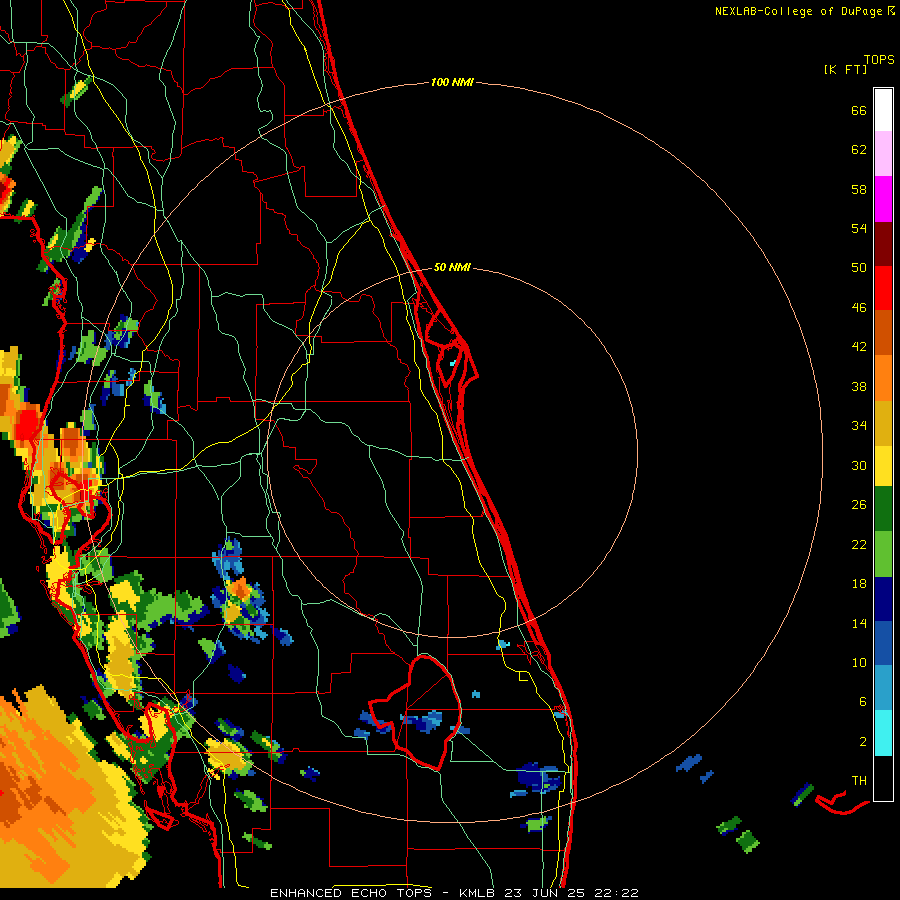Click the medium blue swatch at 10
The width and height of the screenshot is (900, 900).
883,643
